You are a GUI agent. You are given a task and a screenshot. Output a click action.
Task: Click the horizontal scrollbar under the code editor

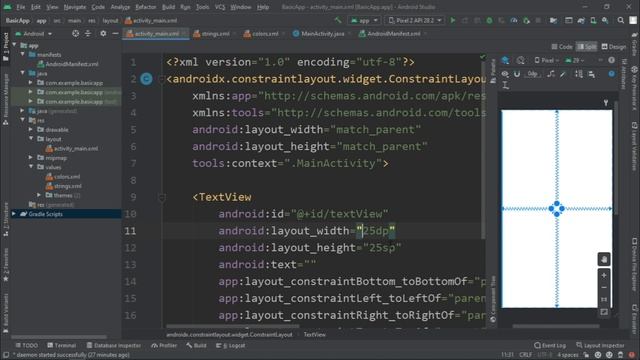[x=233, y=326]
